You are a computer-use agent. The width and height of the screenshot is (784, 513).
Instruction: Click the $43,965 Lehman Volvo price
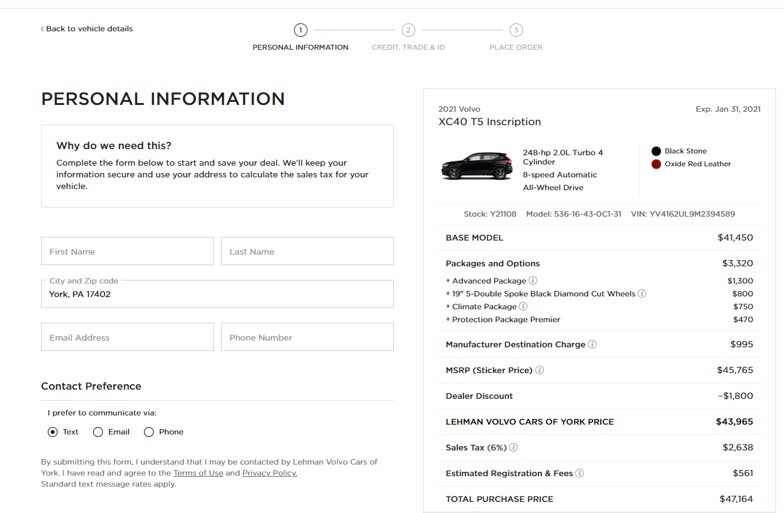tap(734, 422)
